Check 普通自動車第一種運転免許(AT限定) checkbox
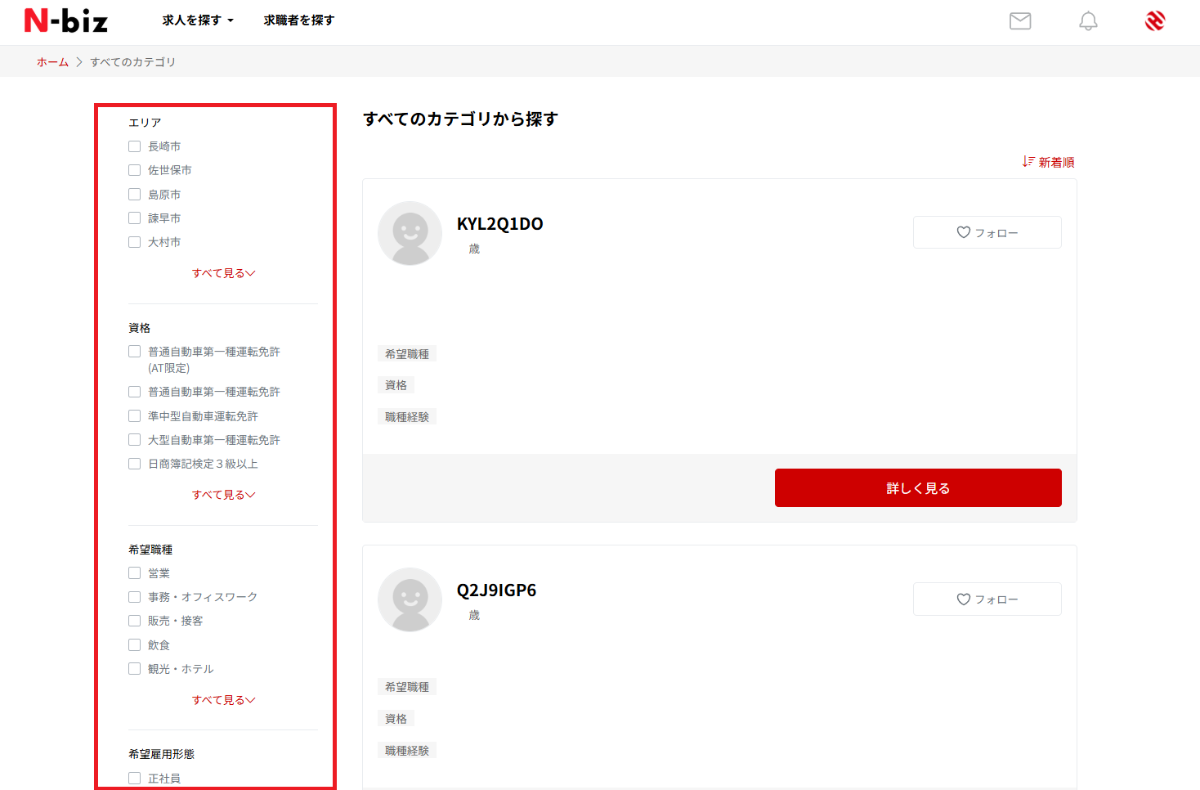The height and width of the screenshot is (790, 1200). (134, 352)
